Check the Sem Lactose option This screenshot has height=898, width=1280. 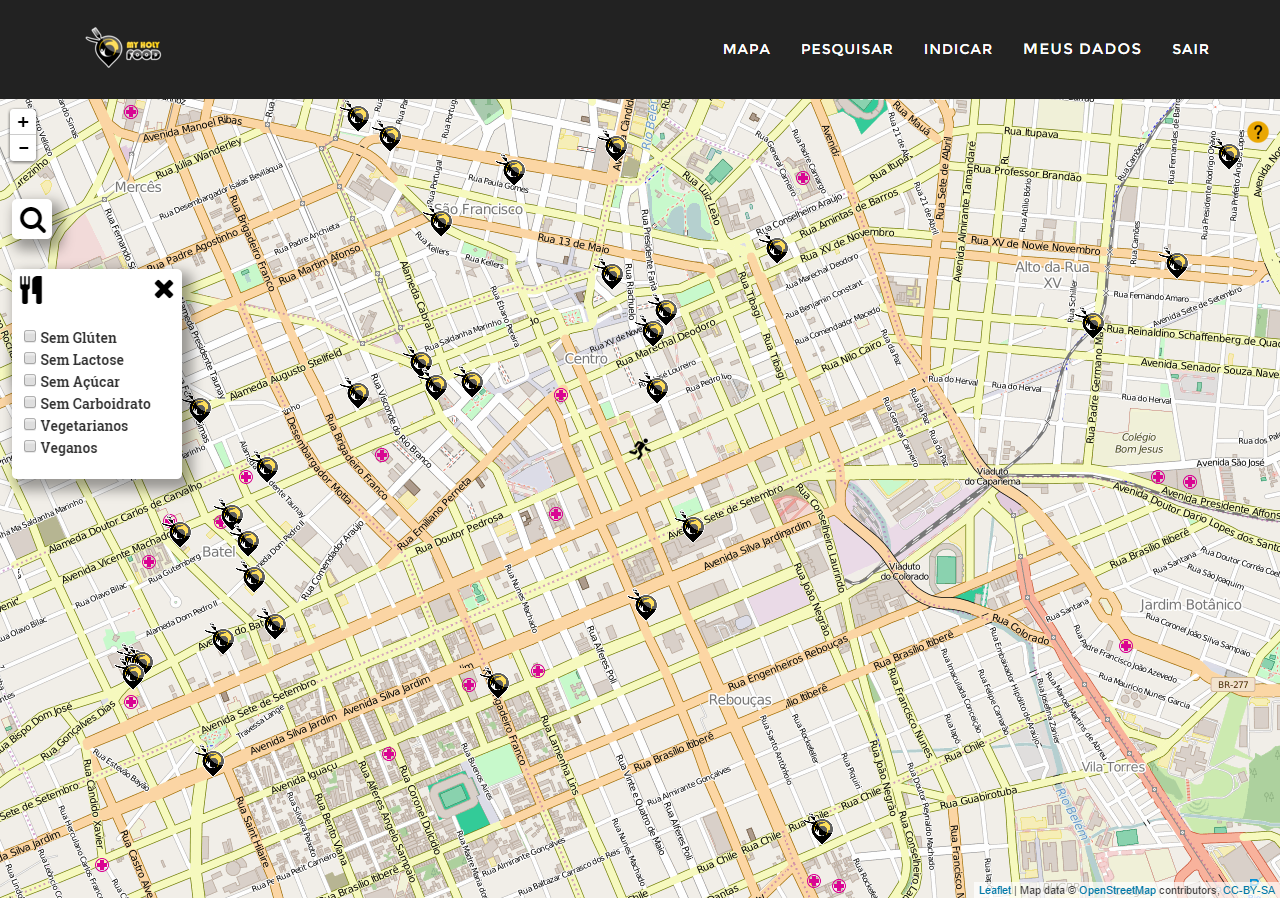pyautogui.click(x=30, y=359)
